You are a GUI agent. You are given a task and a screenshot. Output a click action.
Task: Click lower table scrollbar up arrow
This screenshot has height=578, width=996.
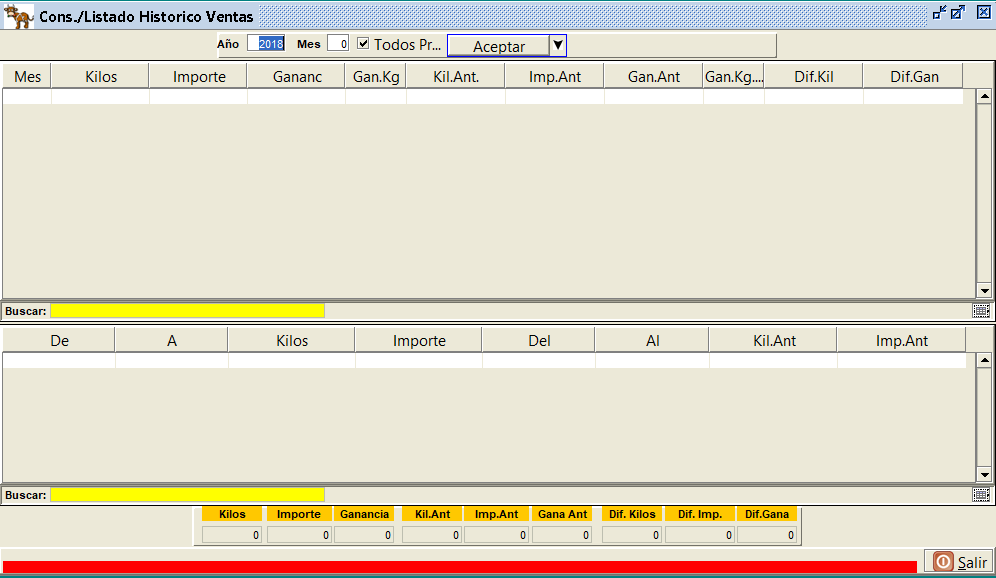[984, 360]
